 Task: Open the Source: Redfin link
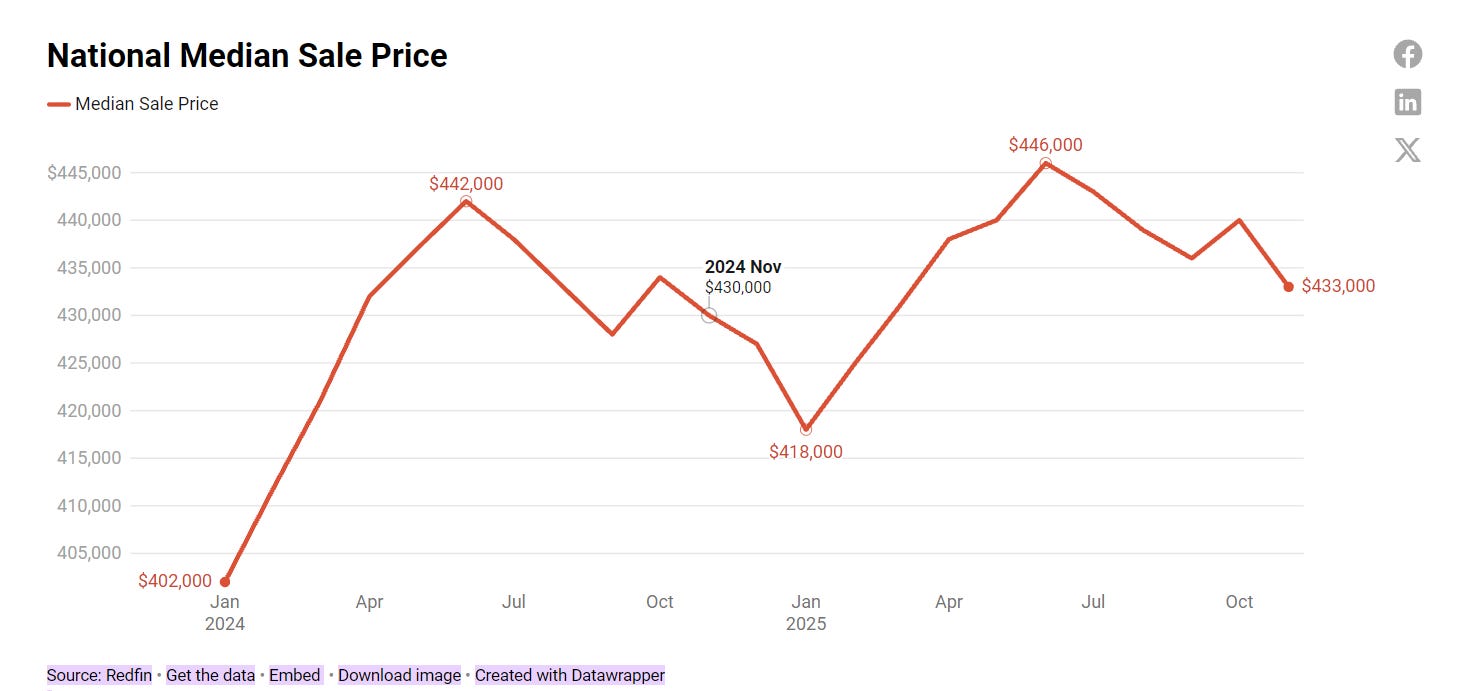coord(99,675)
